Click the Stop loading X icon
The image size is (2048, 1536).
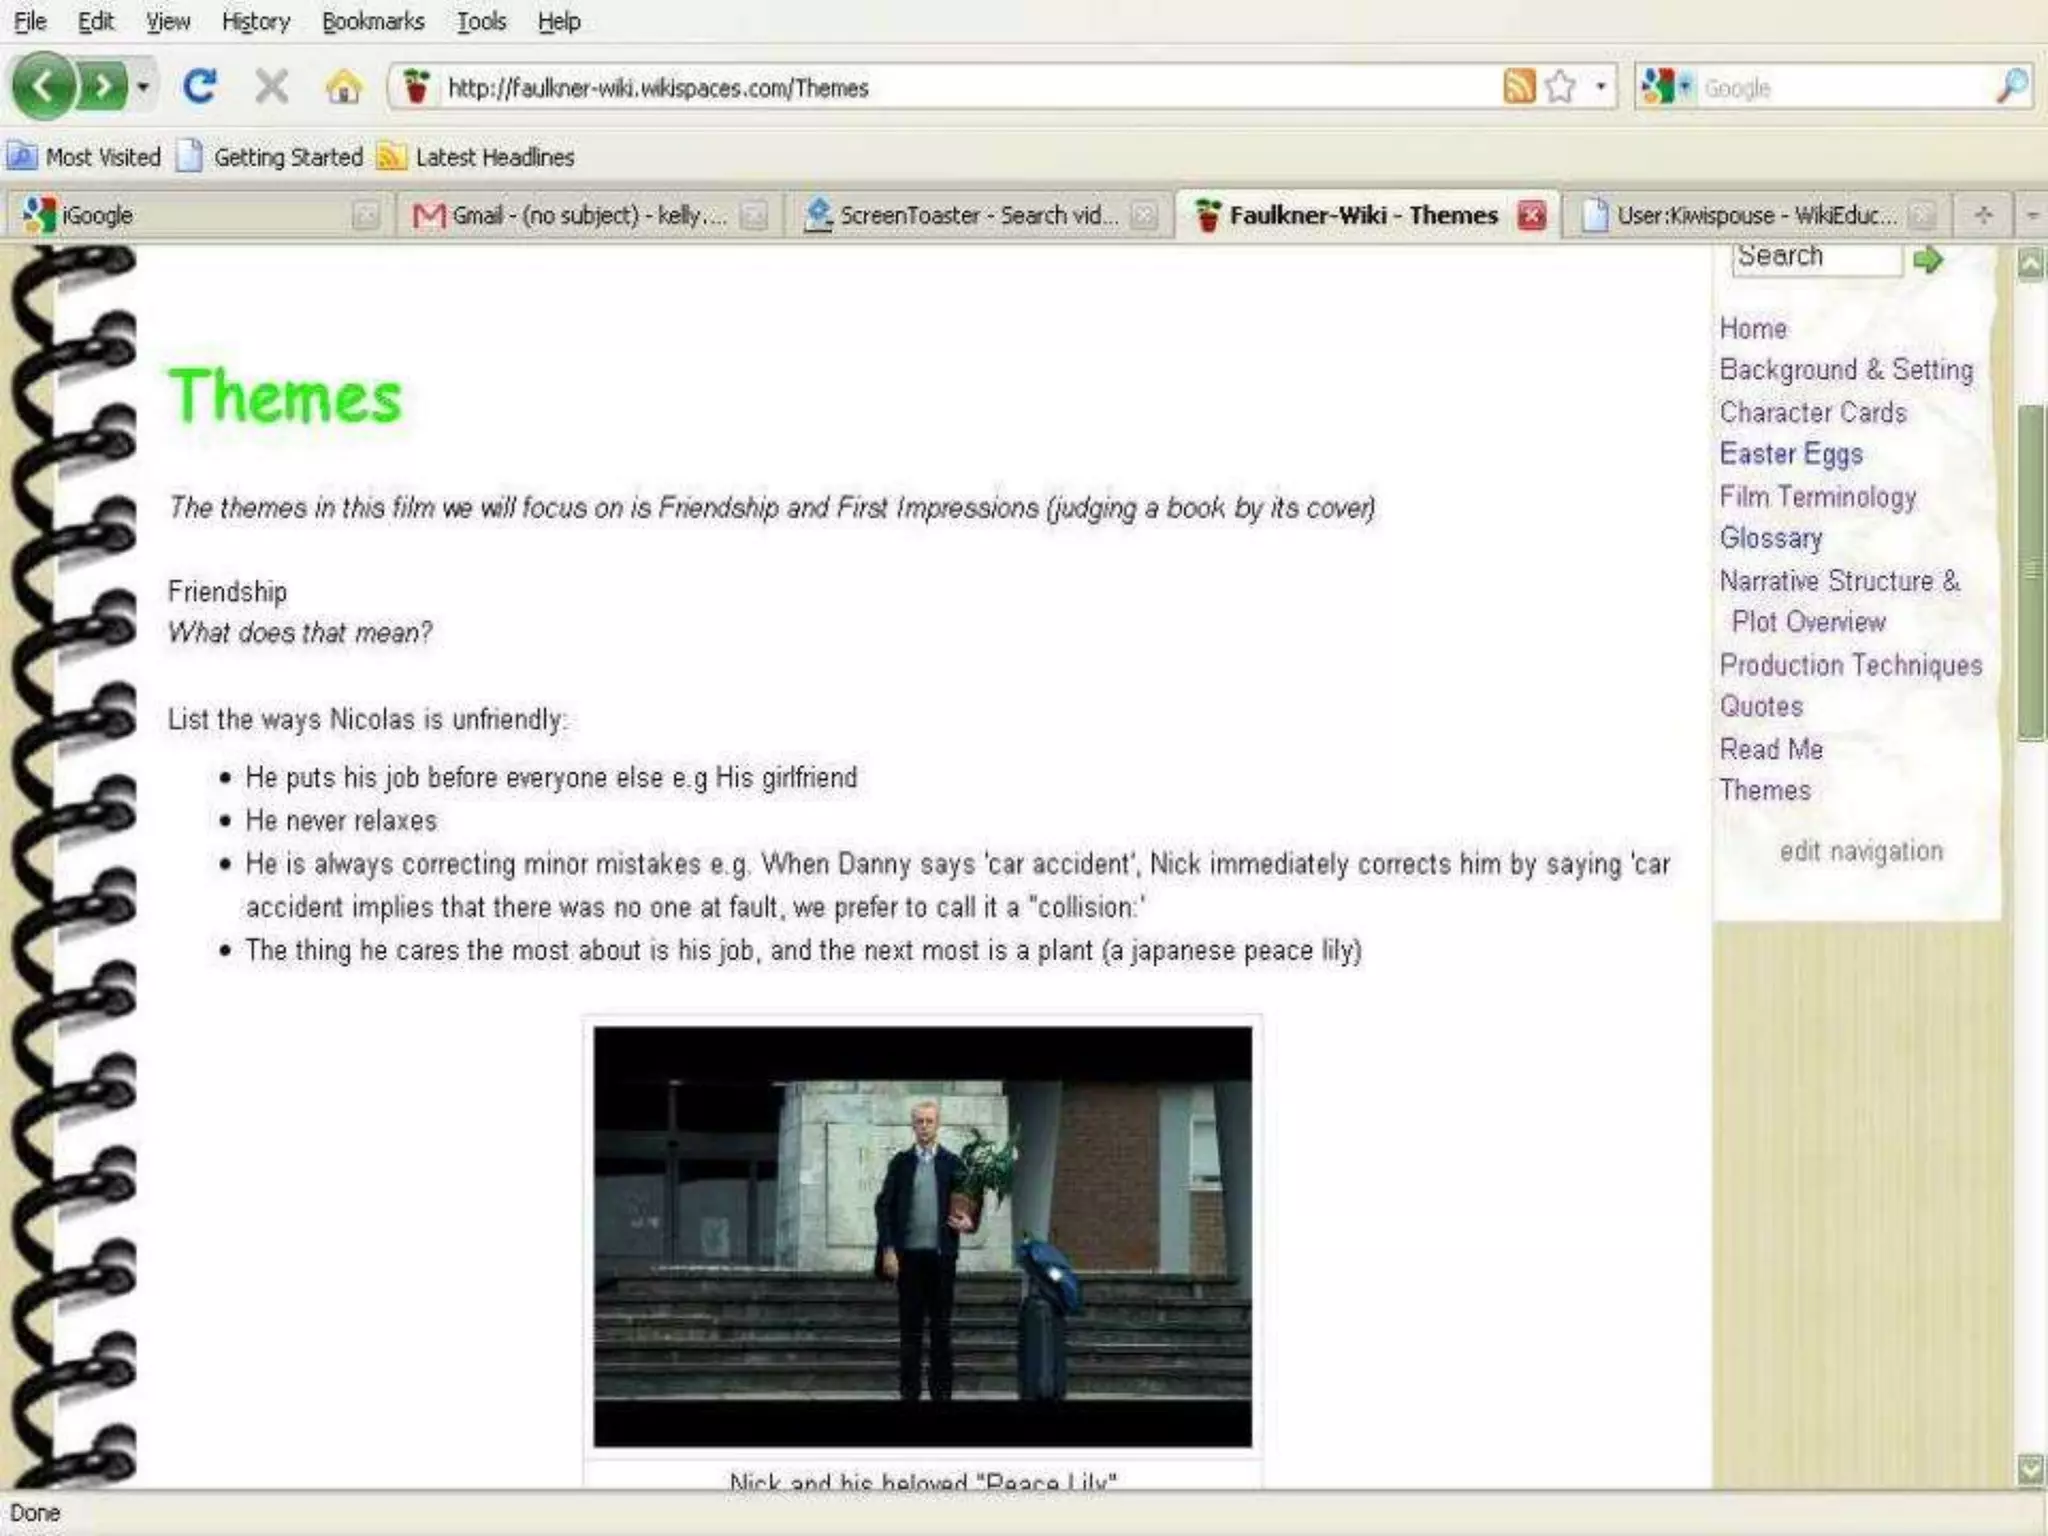271,87
